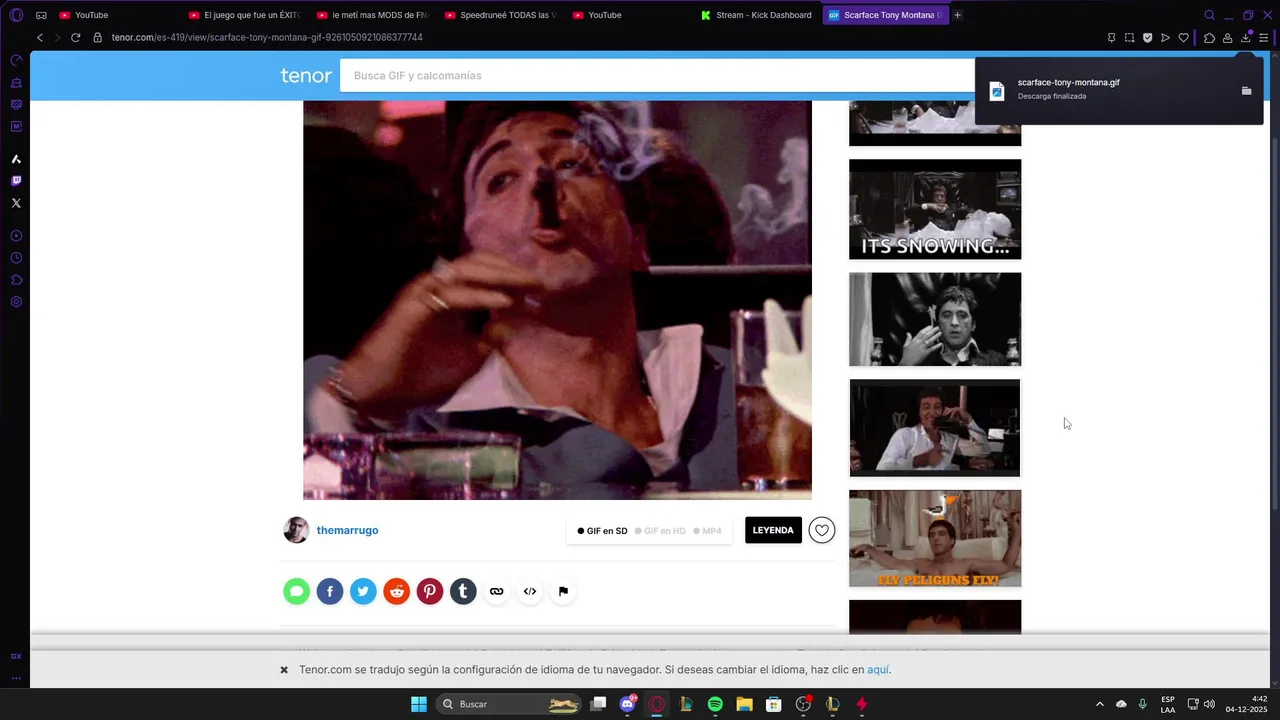Share GIF on Facebook
Viewport: 1280px width, 720px height.
pyautogui.click(x=330, y=591)
